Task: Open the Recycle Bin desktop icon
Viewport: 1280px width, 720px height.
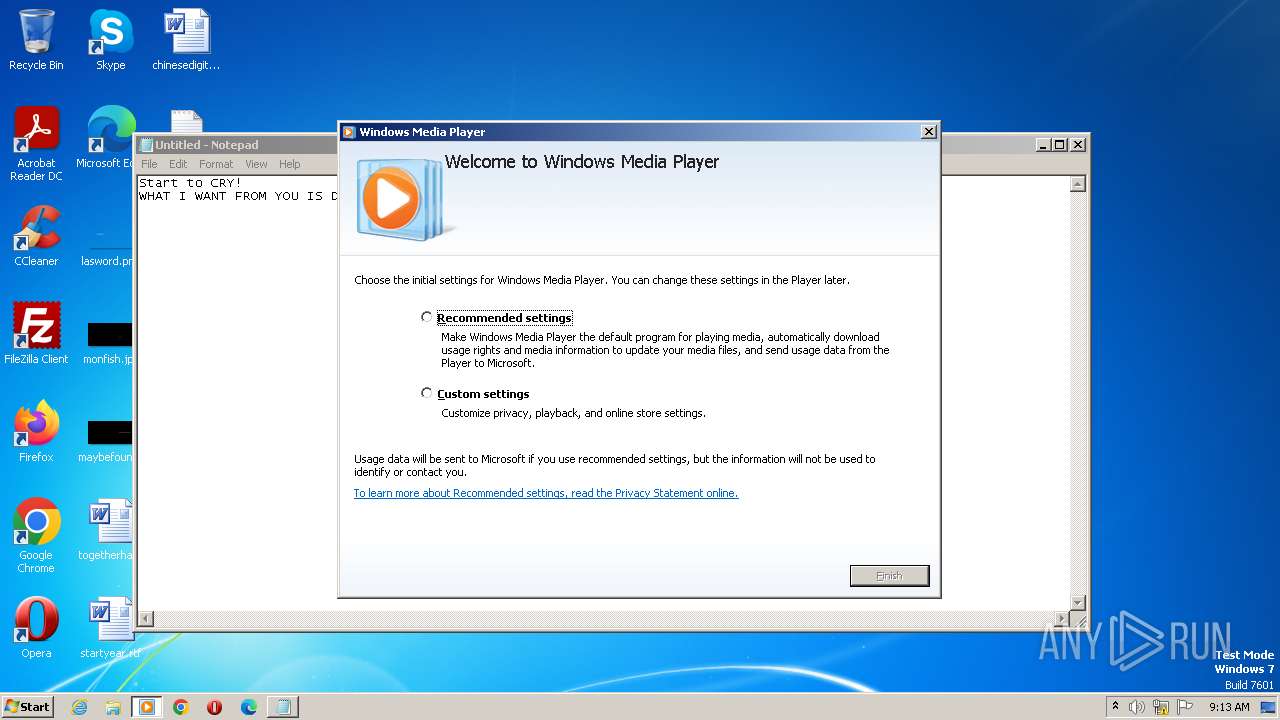Action: point(36,40)
